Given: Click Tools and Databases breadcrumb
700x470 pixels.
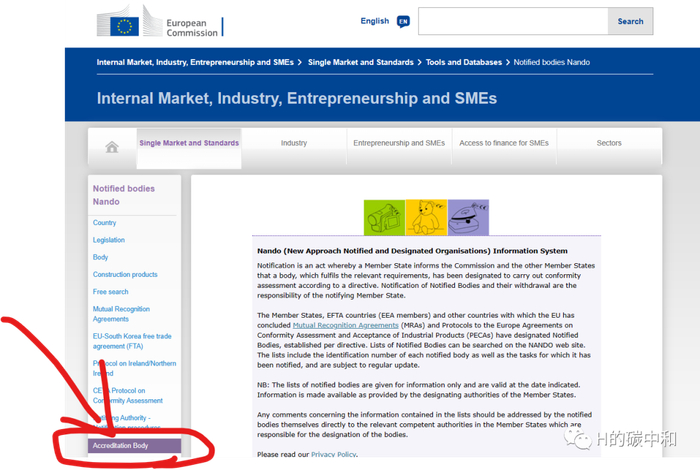Looking at the screenshot, I should [x=464, y=62].
